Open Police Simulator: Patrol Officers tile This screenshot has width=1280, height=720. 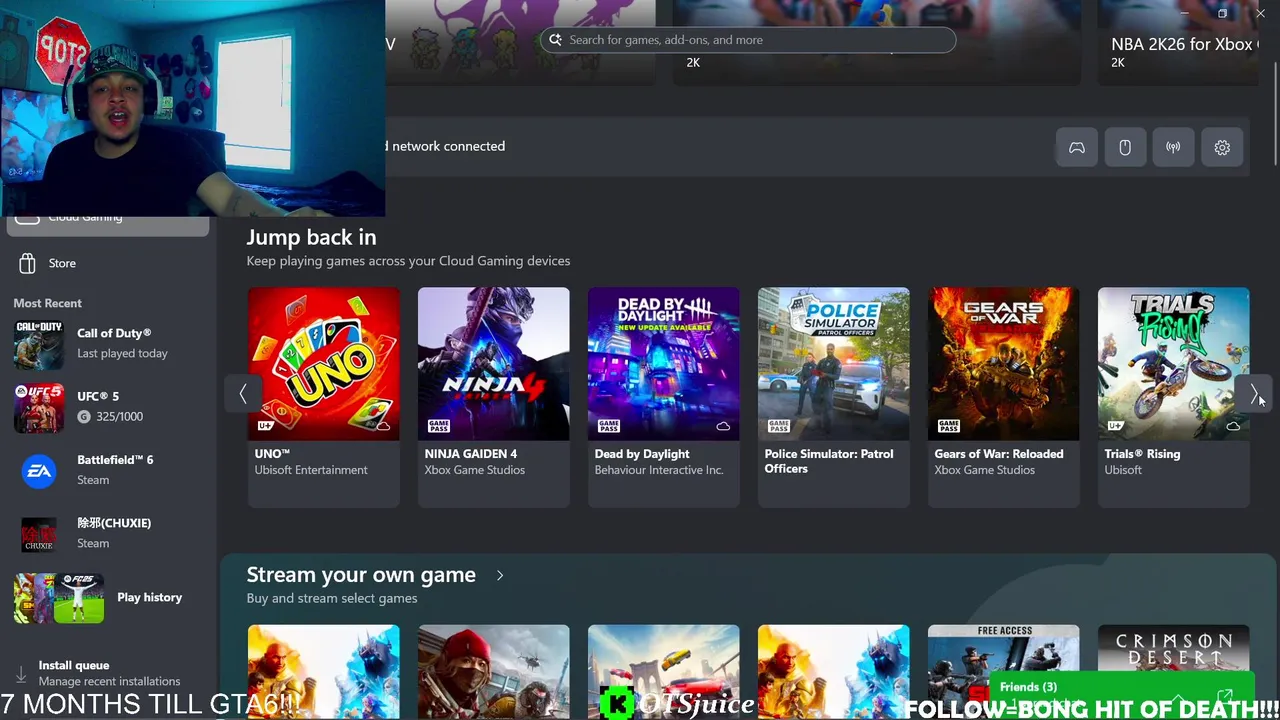[833, 397]
